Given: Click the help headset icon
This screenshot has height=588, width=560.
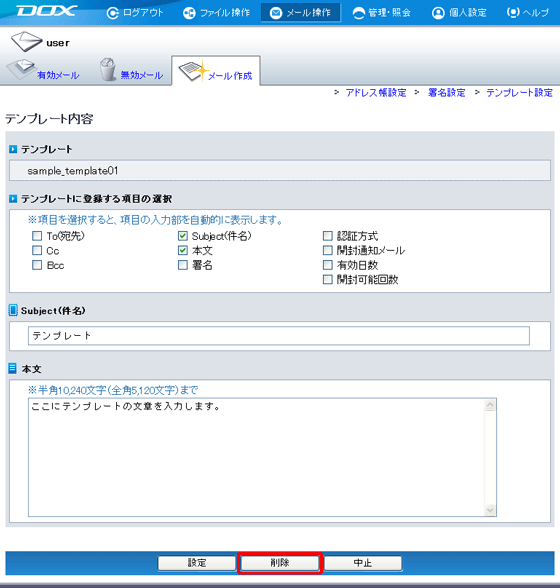Looking at the screenshot, I should (512, 12).
